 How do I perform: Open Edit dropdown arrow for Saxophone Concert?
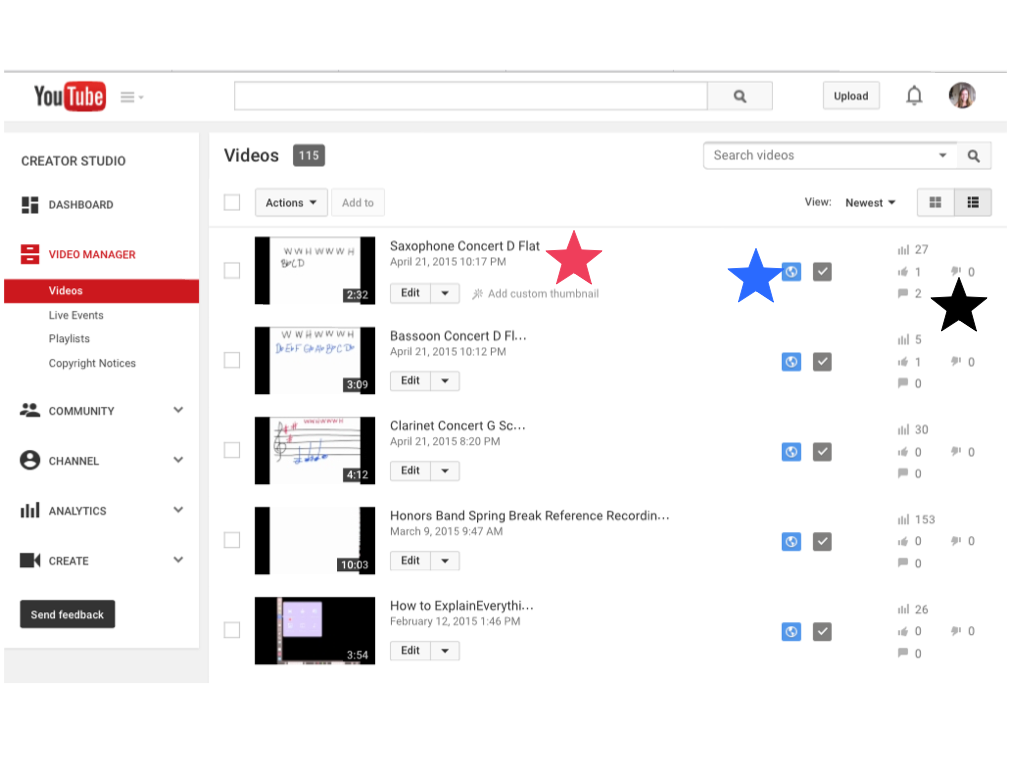(x=445, y=293)
